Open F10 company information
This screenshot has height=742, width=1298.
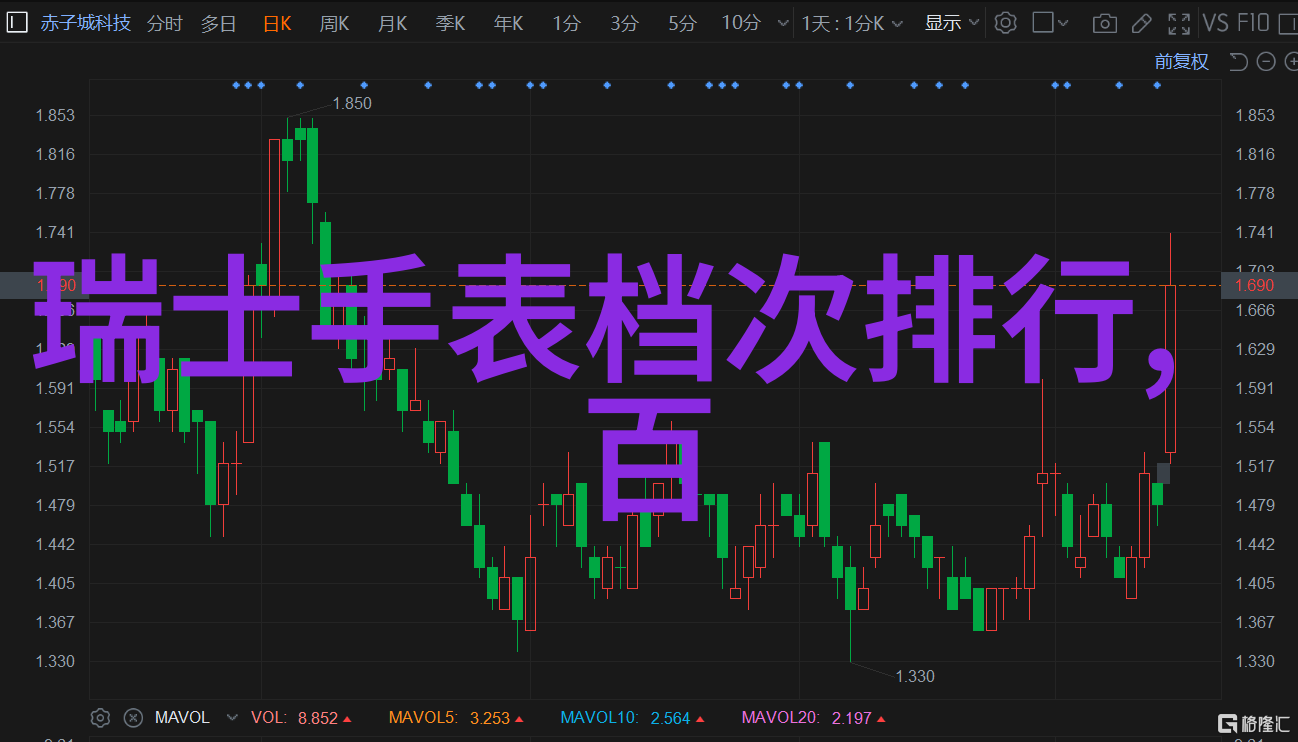[1252, 22]
